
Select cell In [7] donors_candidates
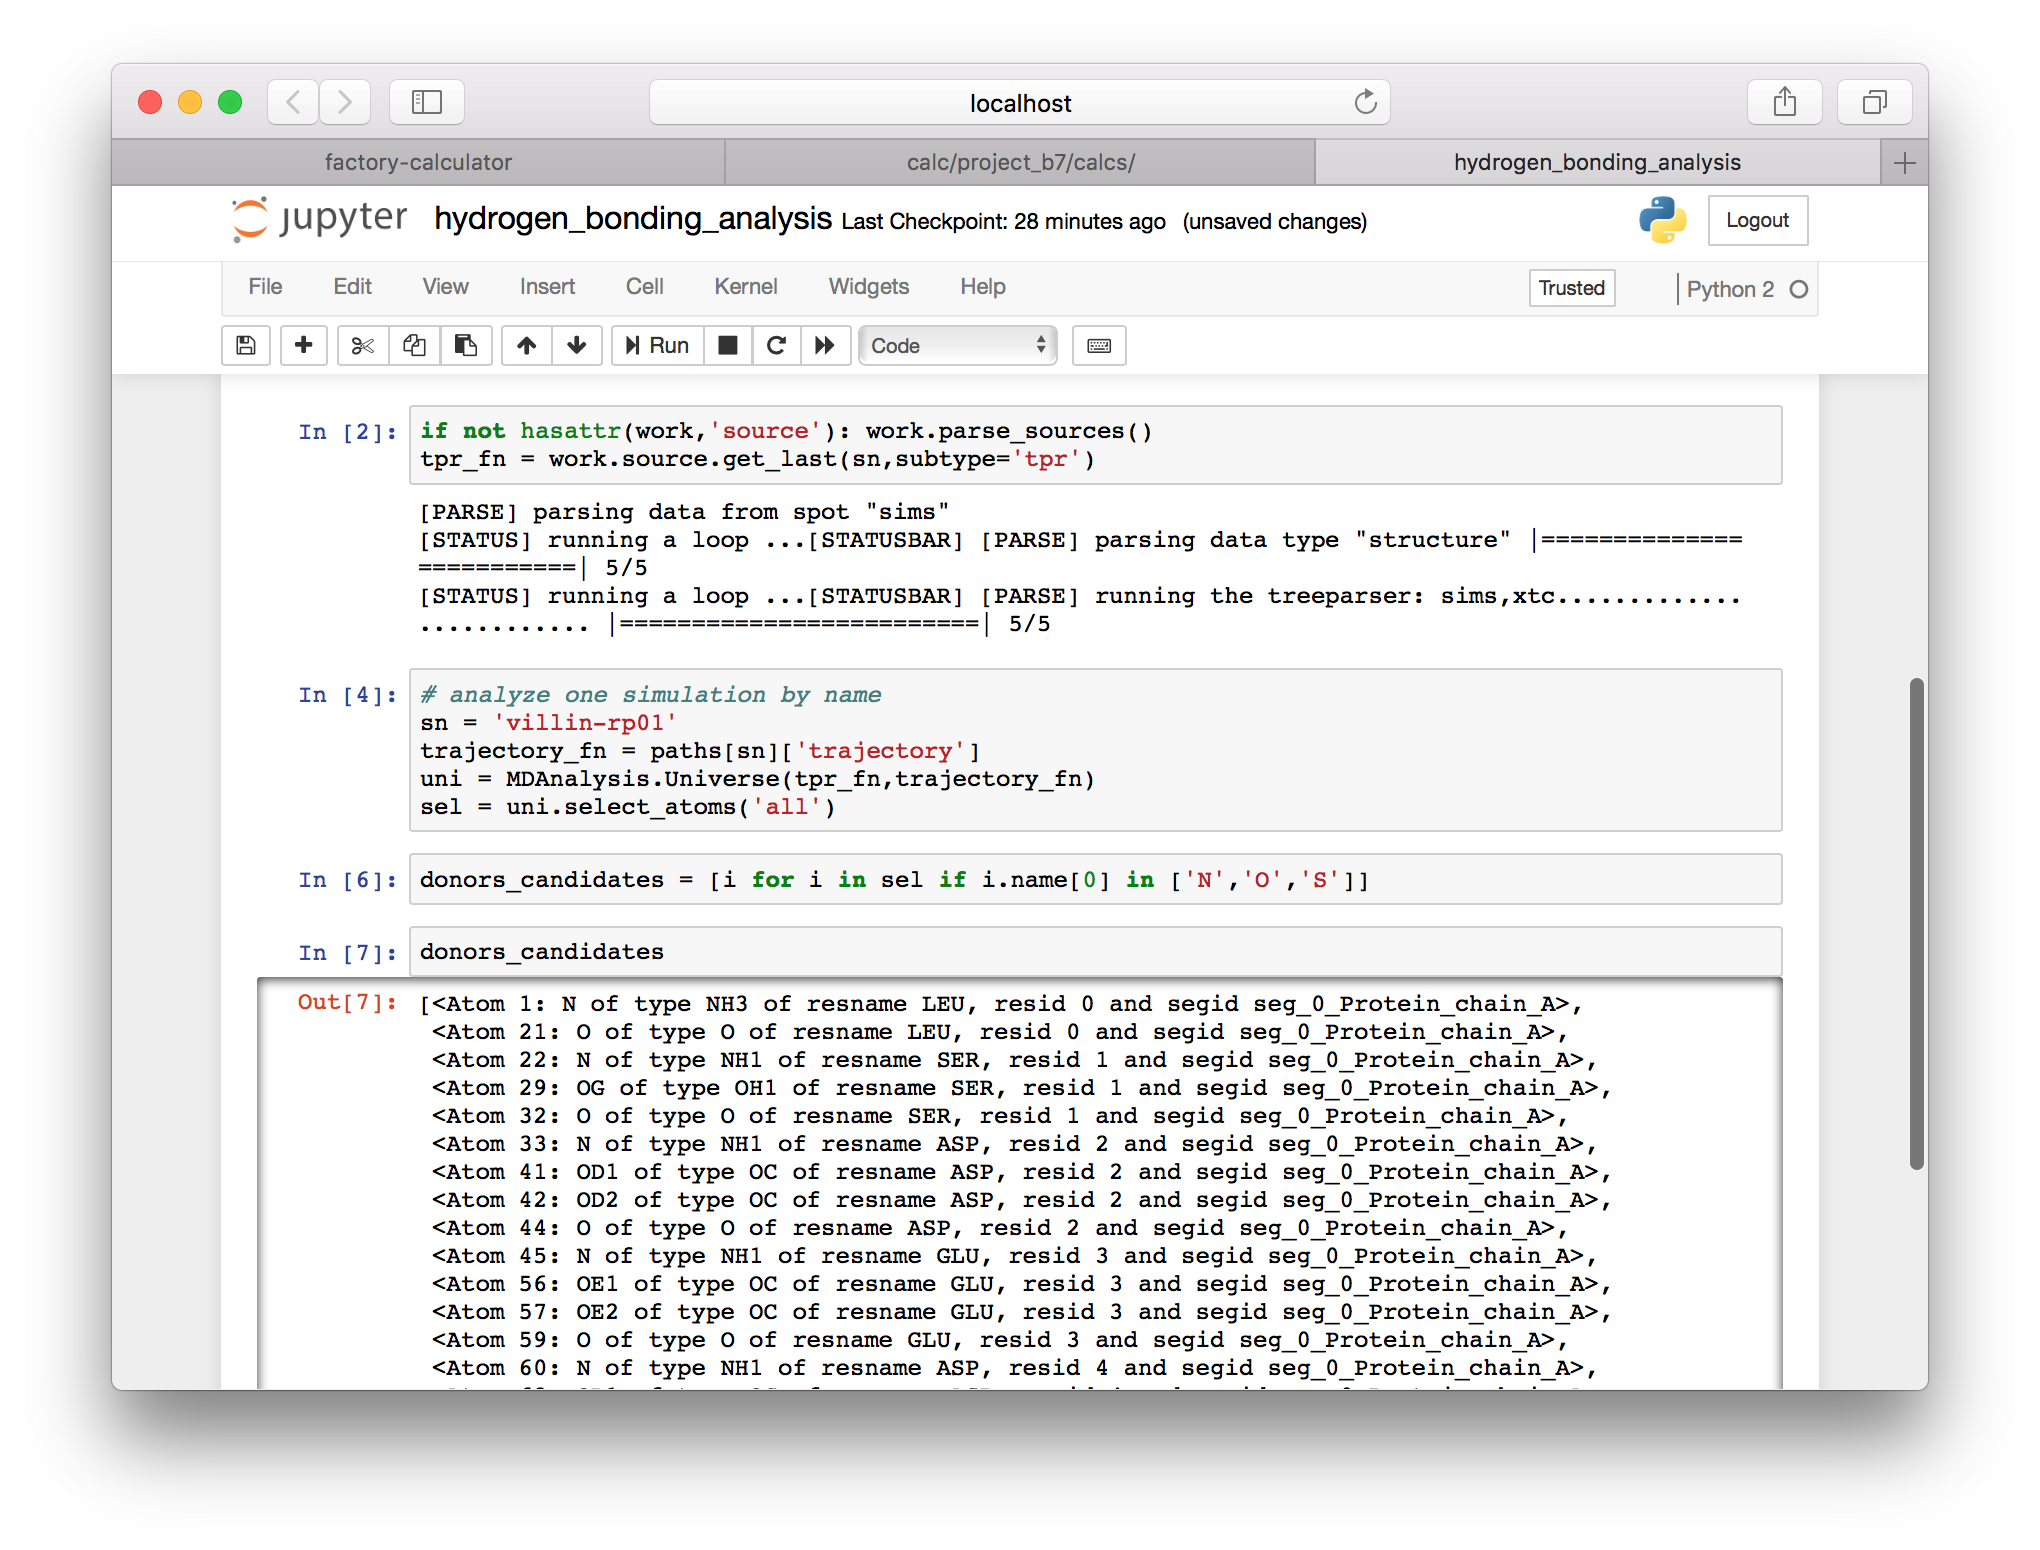[x=1096, y=952]
